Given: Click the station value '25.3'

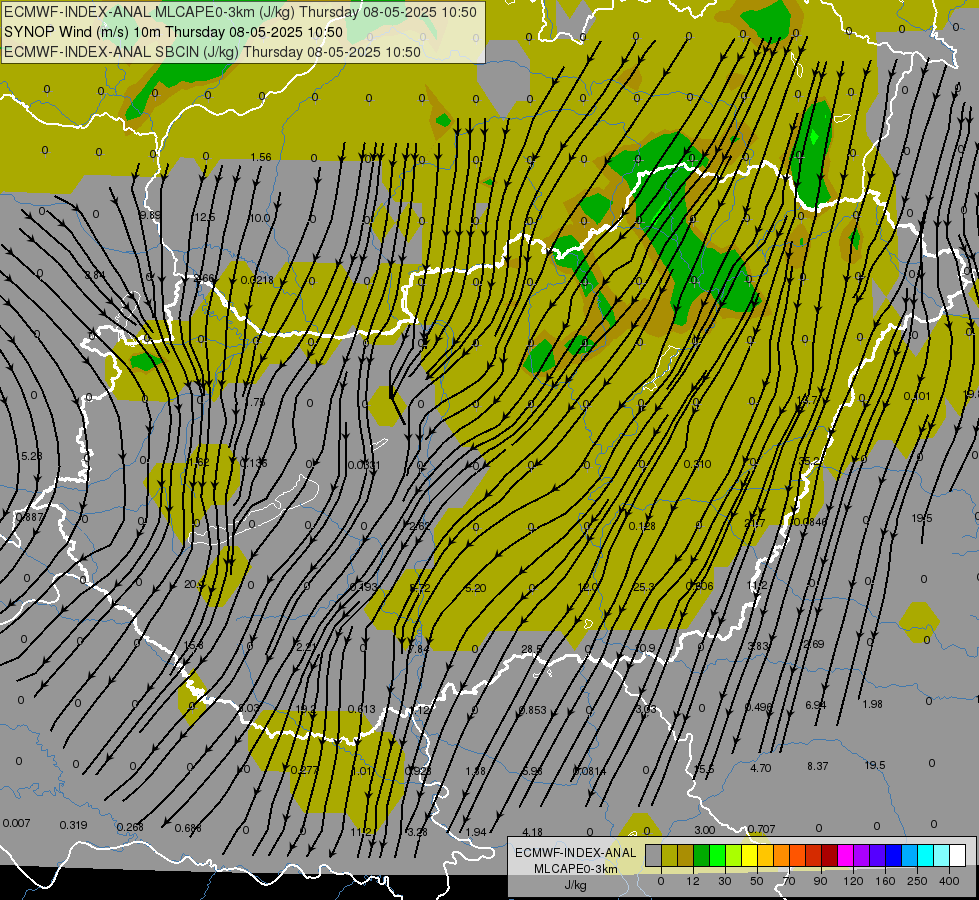Looking at the screenshot, I should (644, 586).
